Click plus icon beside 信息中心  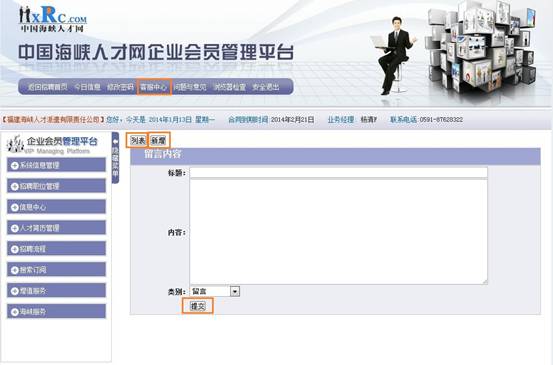tap(14, 207)
